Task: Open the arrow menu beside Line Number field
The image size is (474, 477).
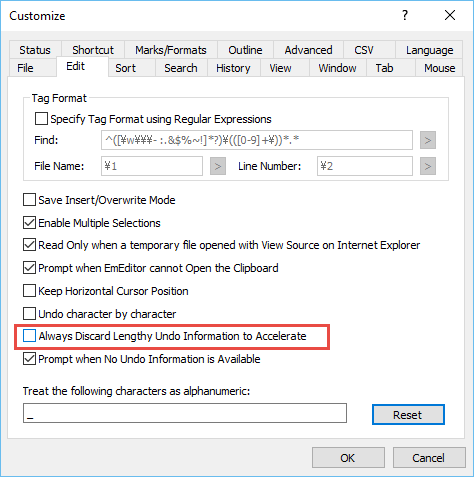Action: pos(428,166)
